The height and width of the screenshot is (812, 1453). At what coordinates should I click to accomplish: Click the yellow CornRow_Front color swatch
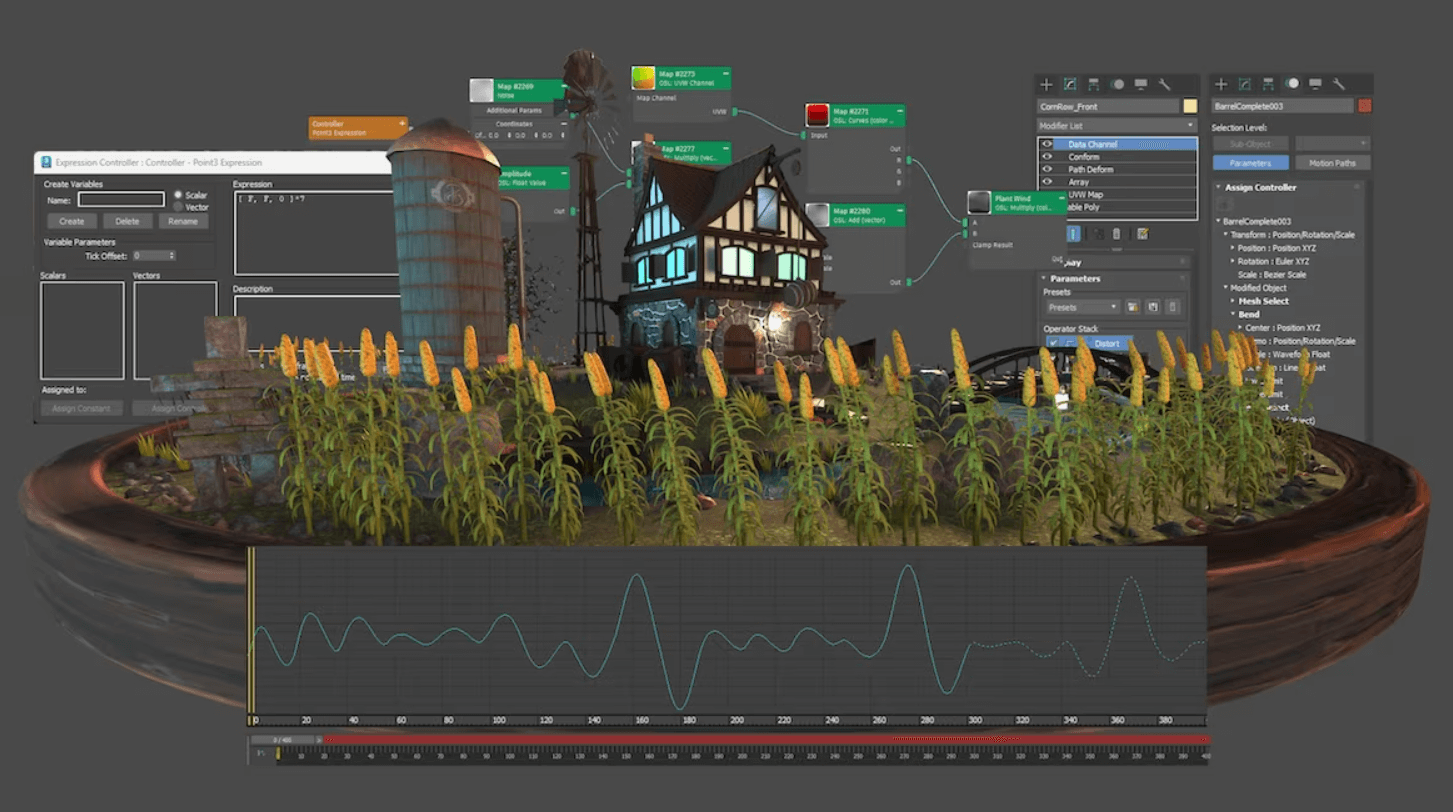coord(1190,106)
